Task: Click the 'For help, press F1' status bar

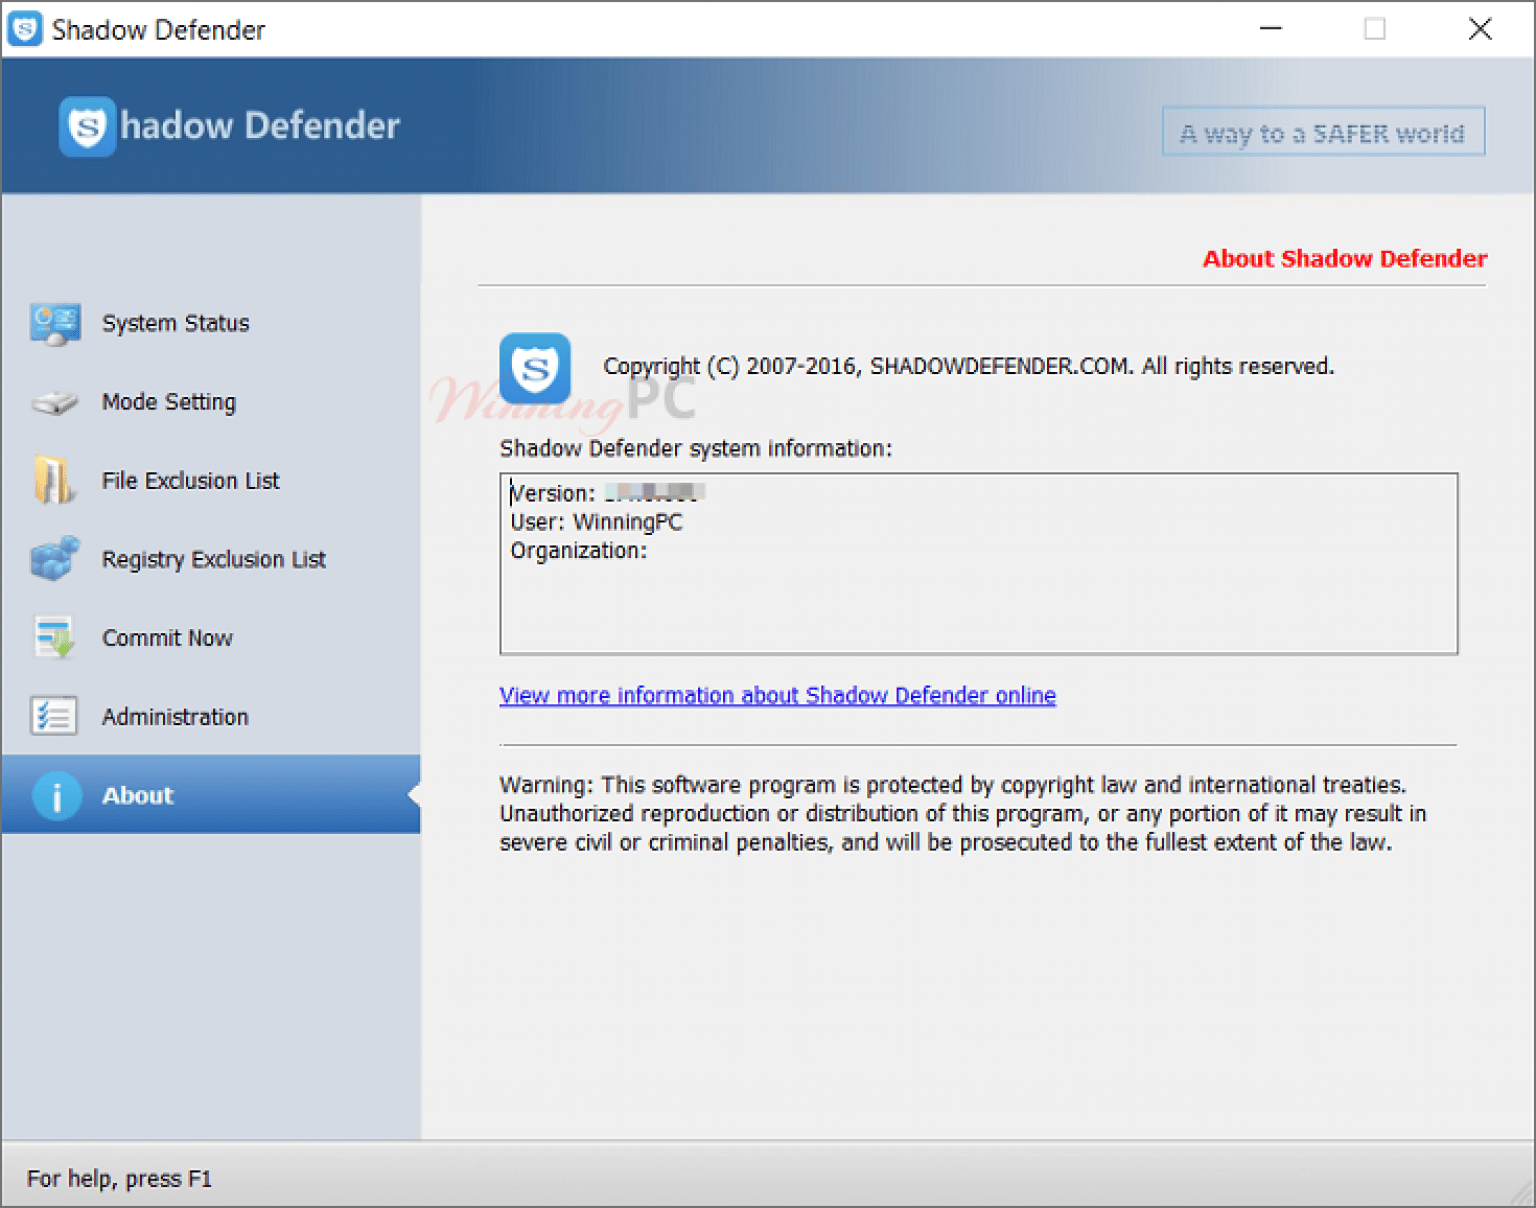Action: tap(119, 1178)
